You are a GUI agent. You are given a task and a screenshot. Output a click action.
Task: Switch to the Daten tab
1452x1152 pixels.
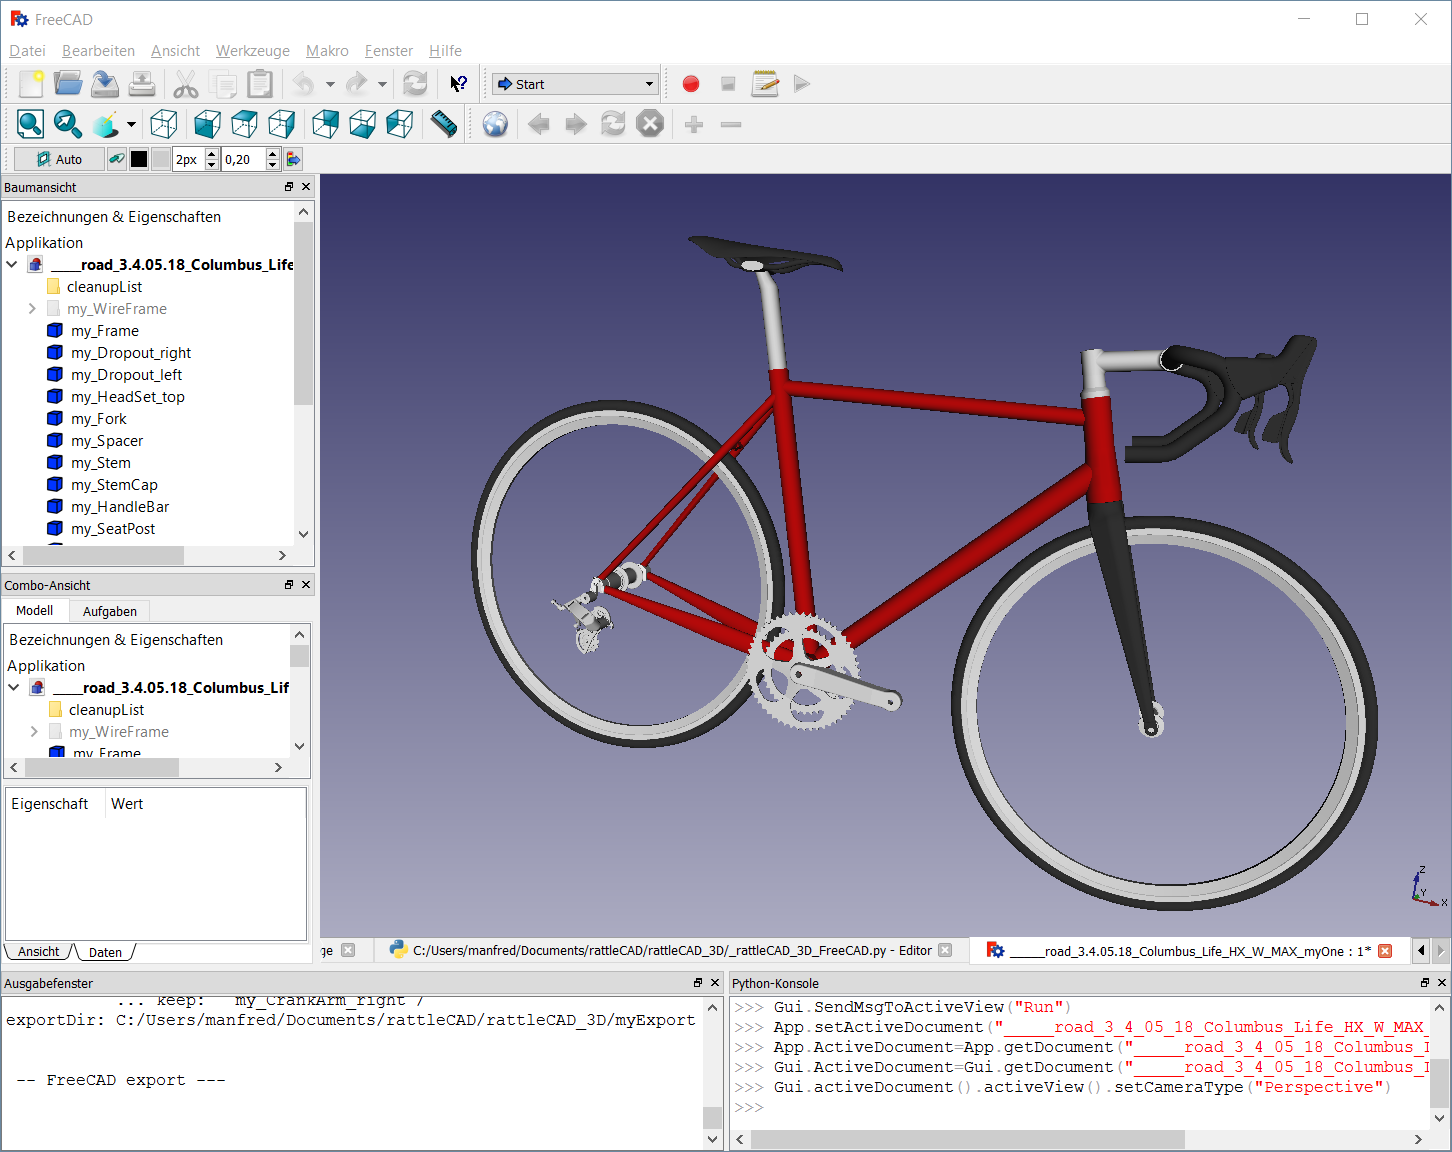pyautogui.click(x=105, y=952)
